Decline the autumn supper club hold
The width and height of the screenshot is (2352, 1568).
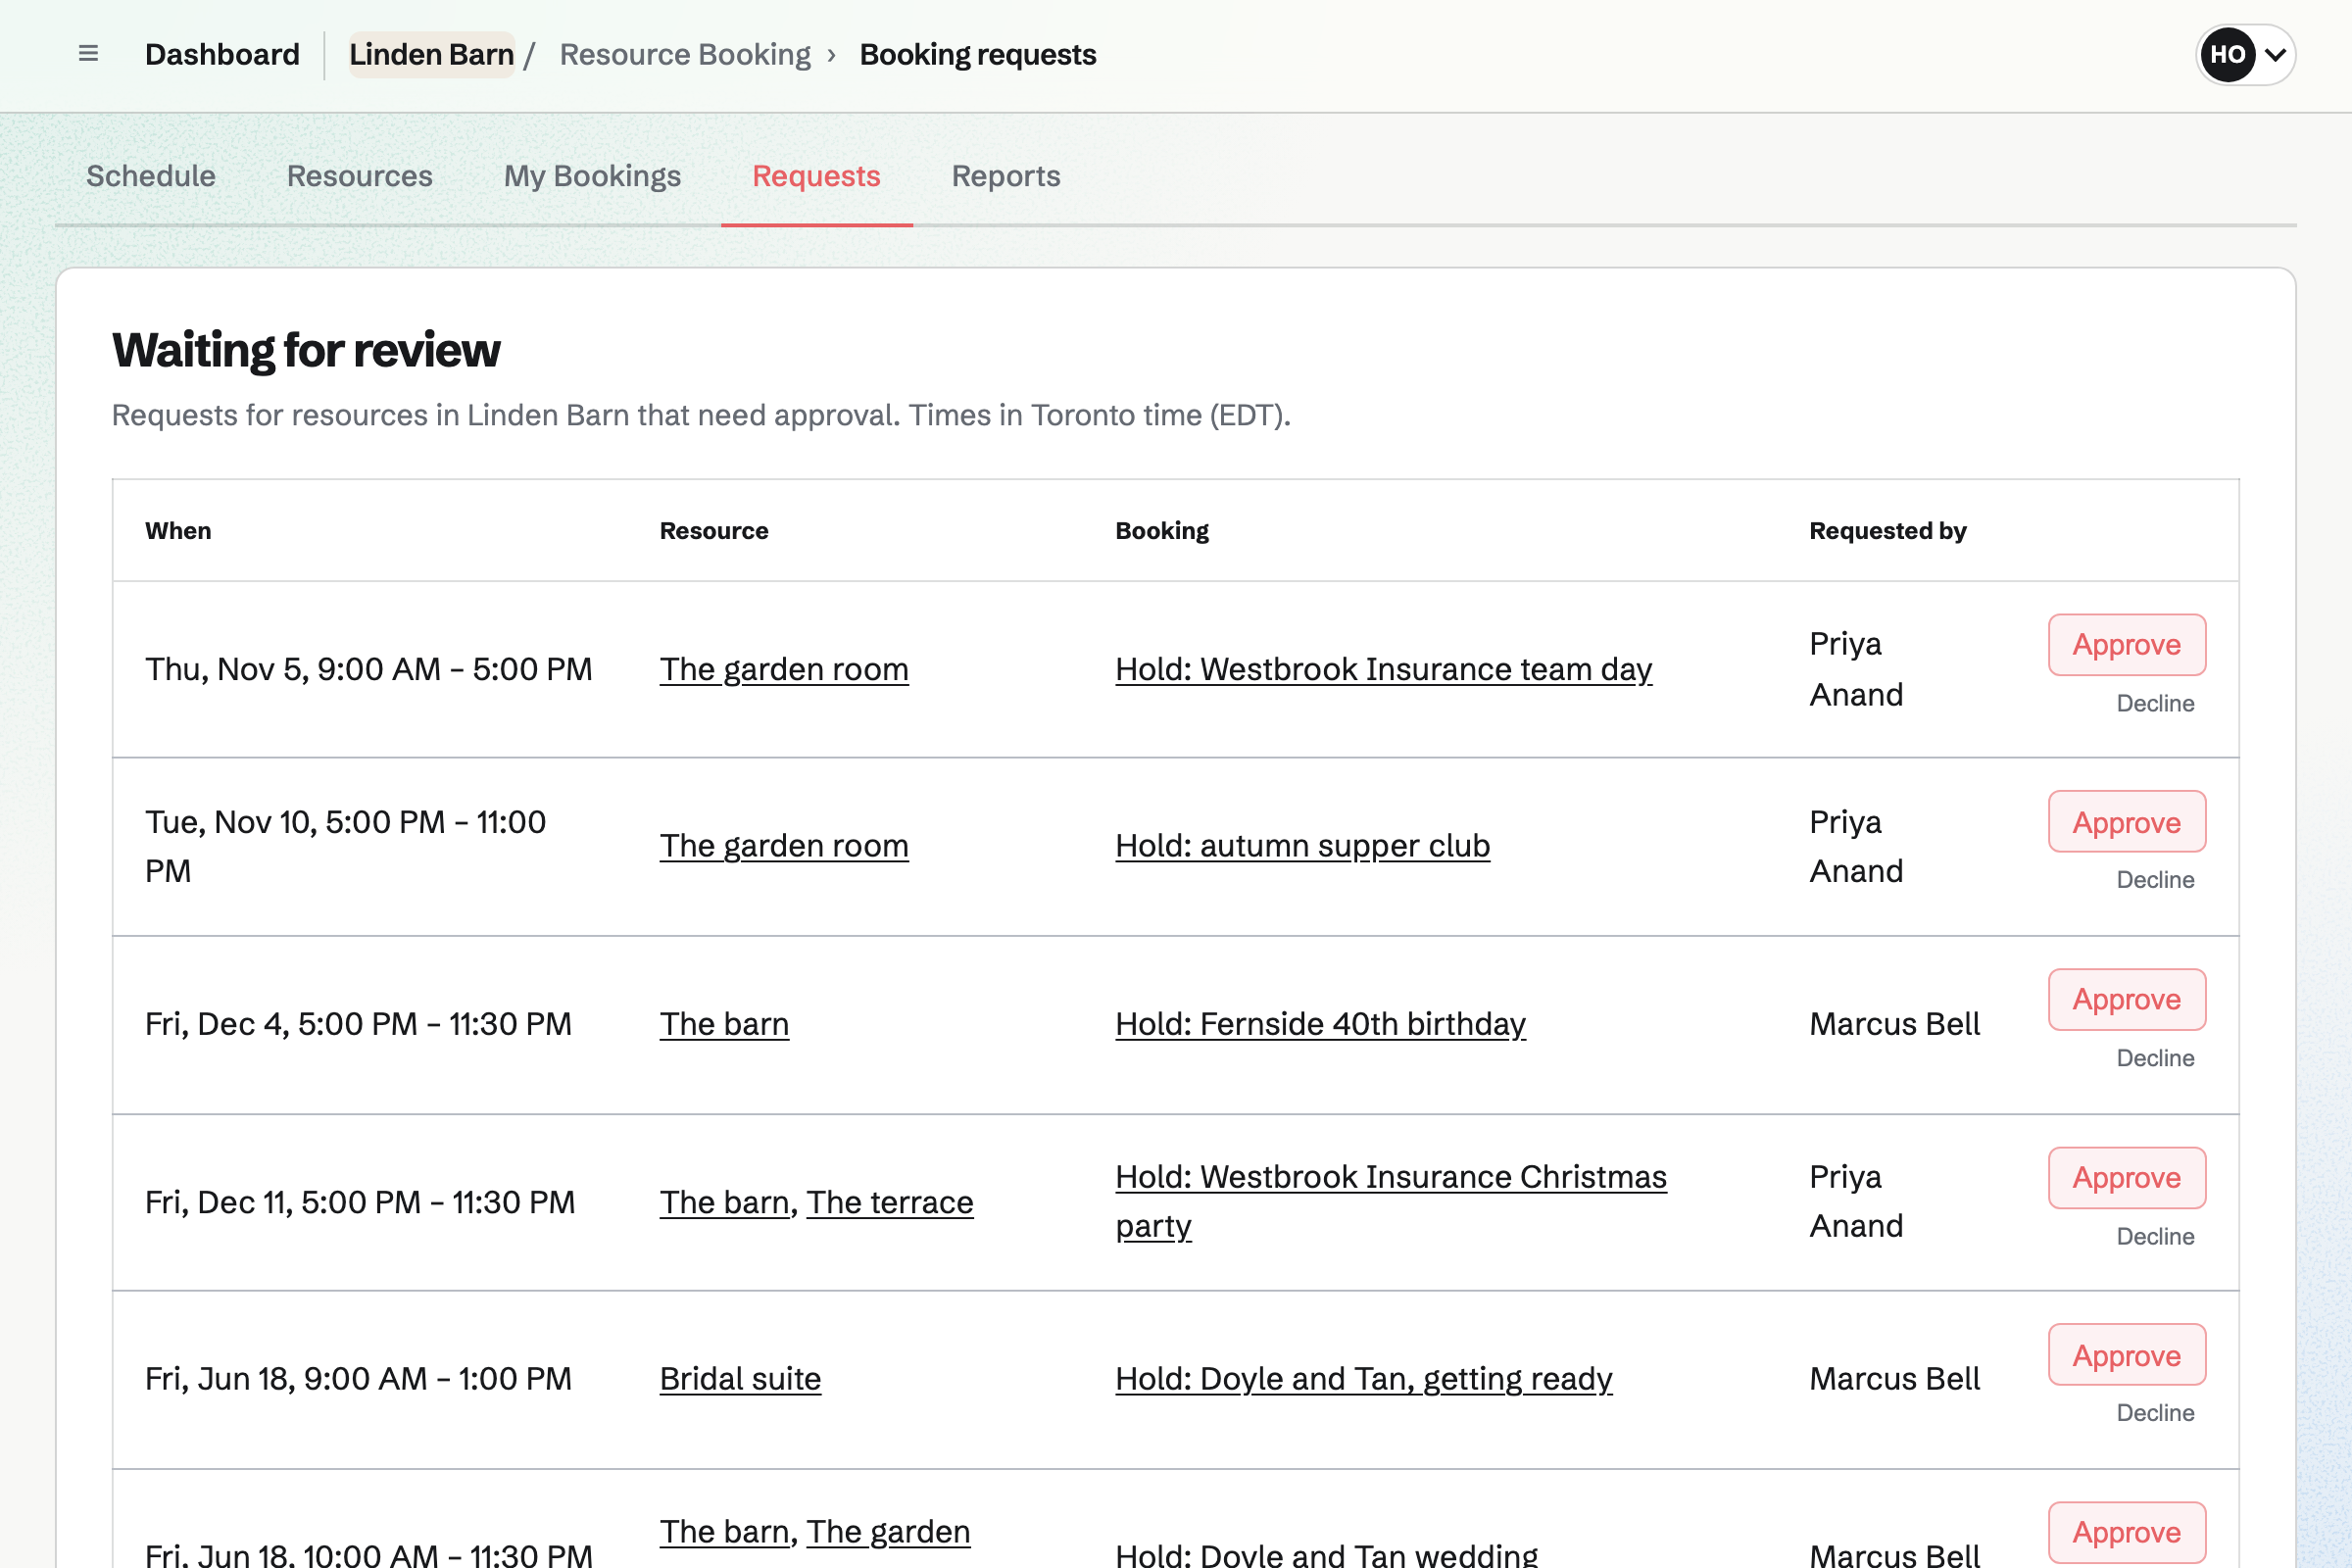(2155, 880)
